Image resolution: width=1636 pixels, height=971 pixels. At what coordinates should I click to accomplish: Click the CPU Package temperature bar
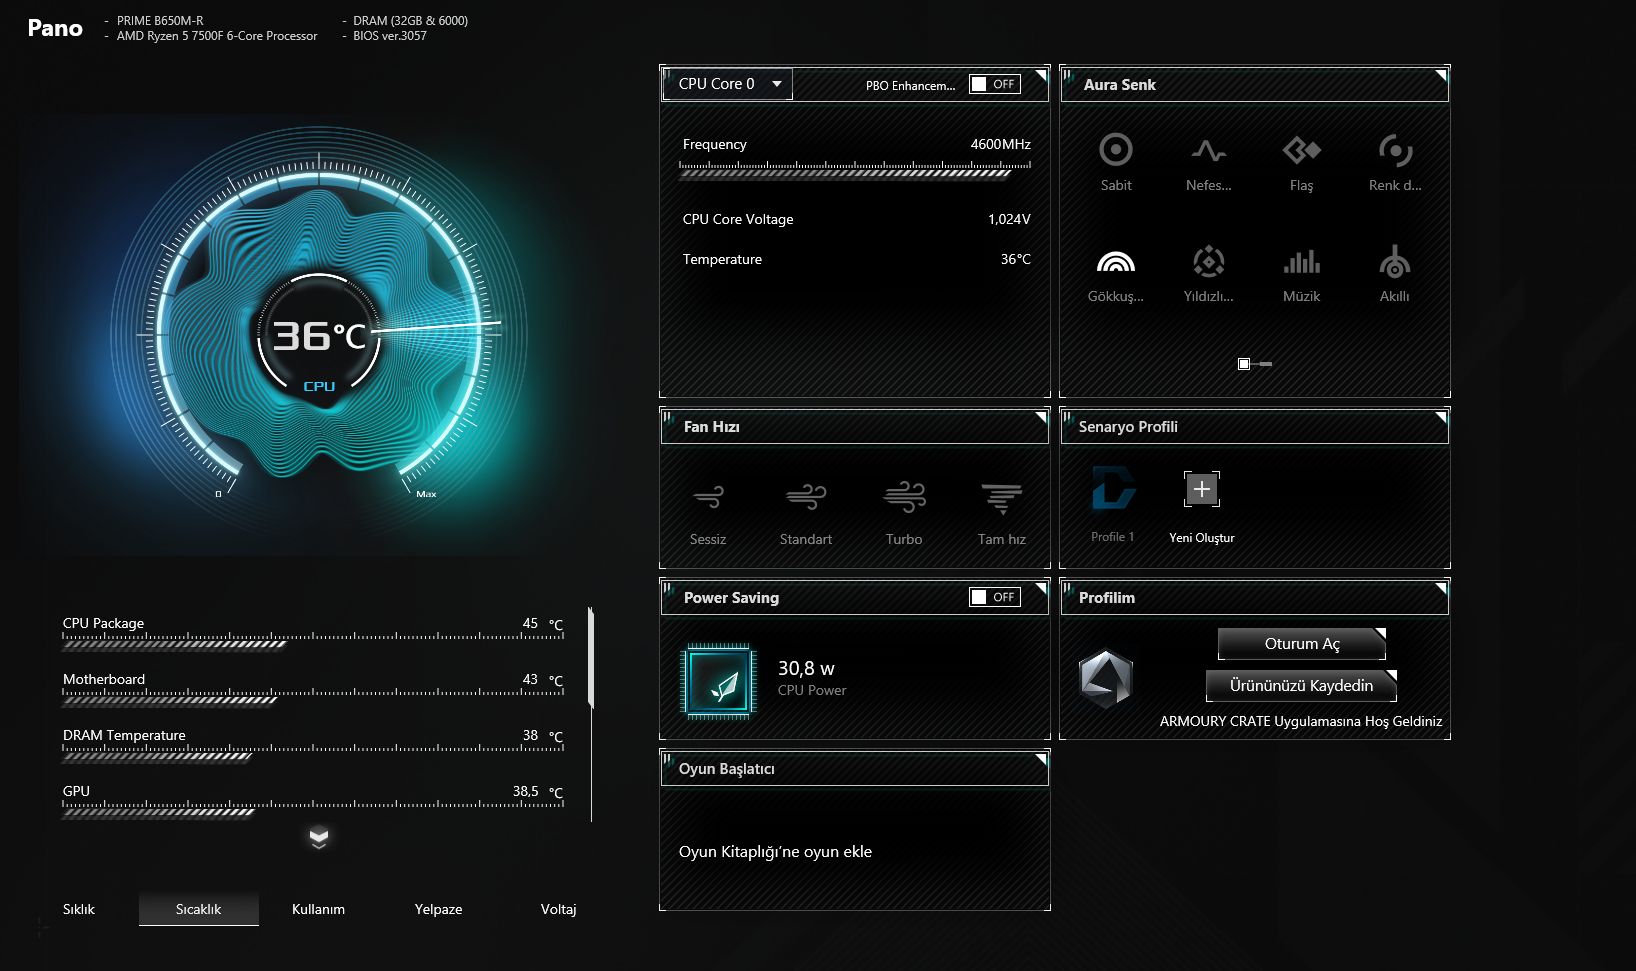(x=313, y=641)
